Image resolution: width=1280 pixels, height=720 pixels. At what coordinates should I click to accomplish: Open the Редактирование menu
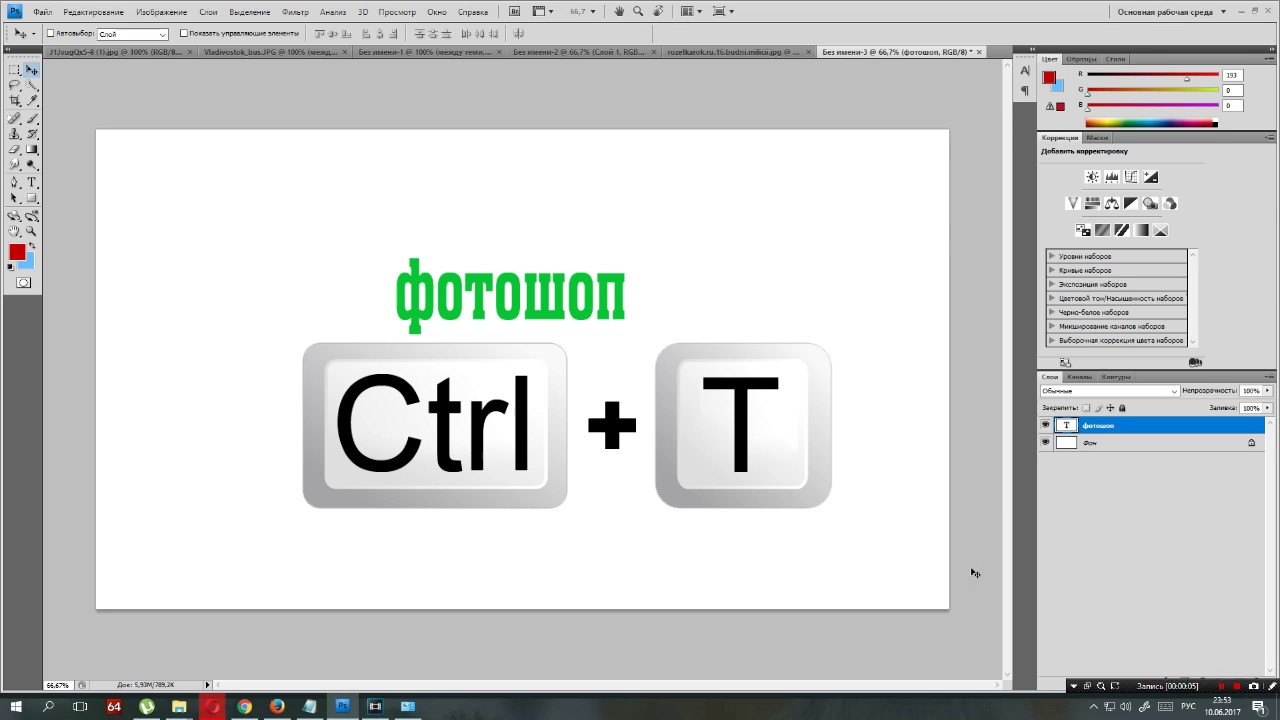[x=93, y=12]
